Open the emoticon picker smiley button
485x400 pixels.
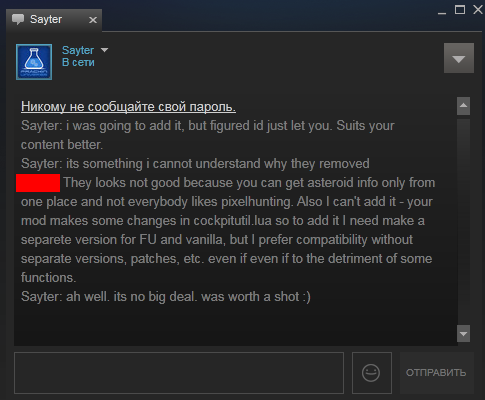point(372,373)
